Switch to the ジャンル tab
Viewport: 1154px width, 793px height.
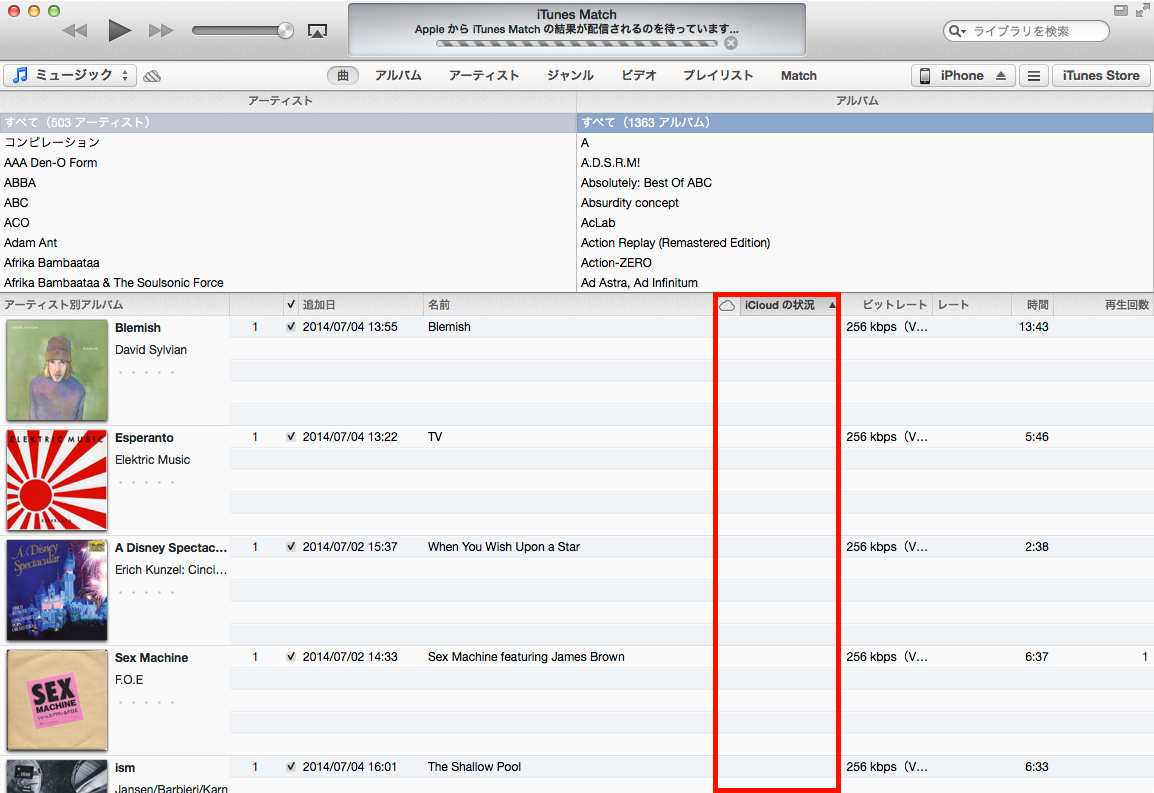click(570, 75)
